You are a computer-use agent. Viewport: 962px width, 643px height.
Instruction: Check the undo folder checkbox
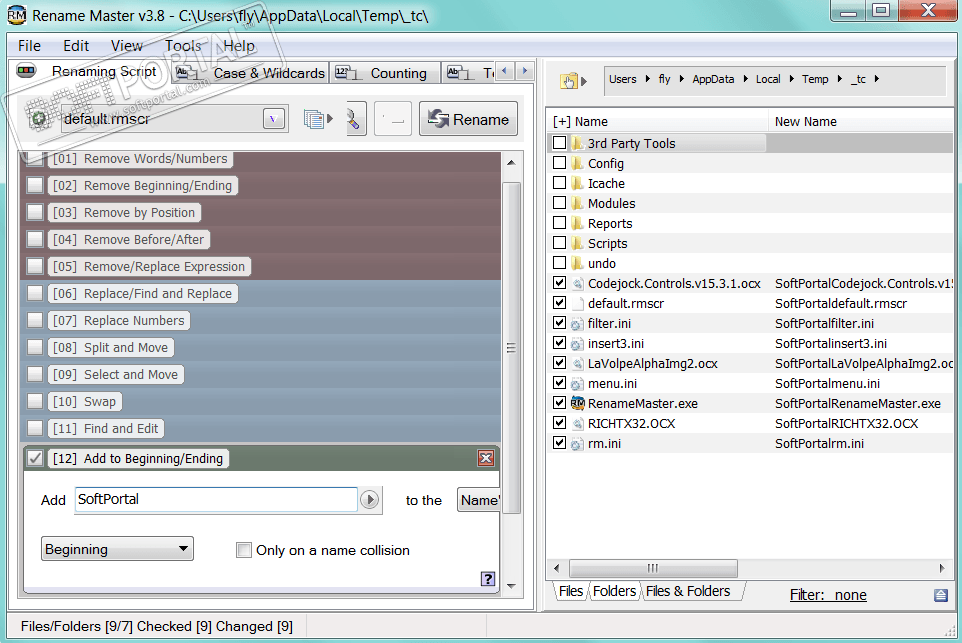pyautogui.click(x=559, y=263)
